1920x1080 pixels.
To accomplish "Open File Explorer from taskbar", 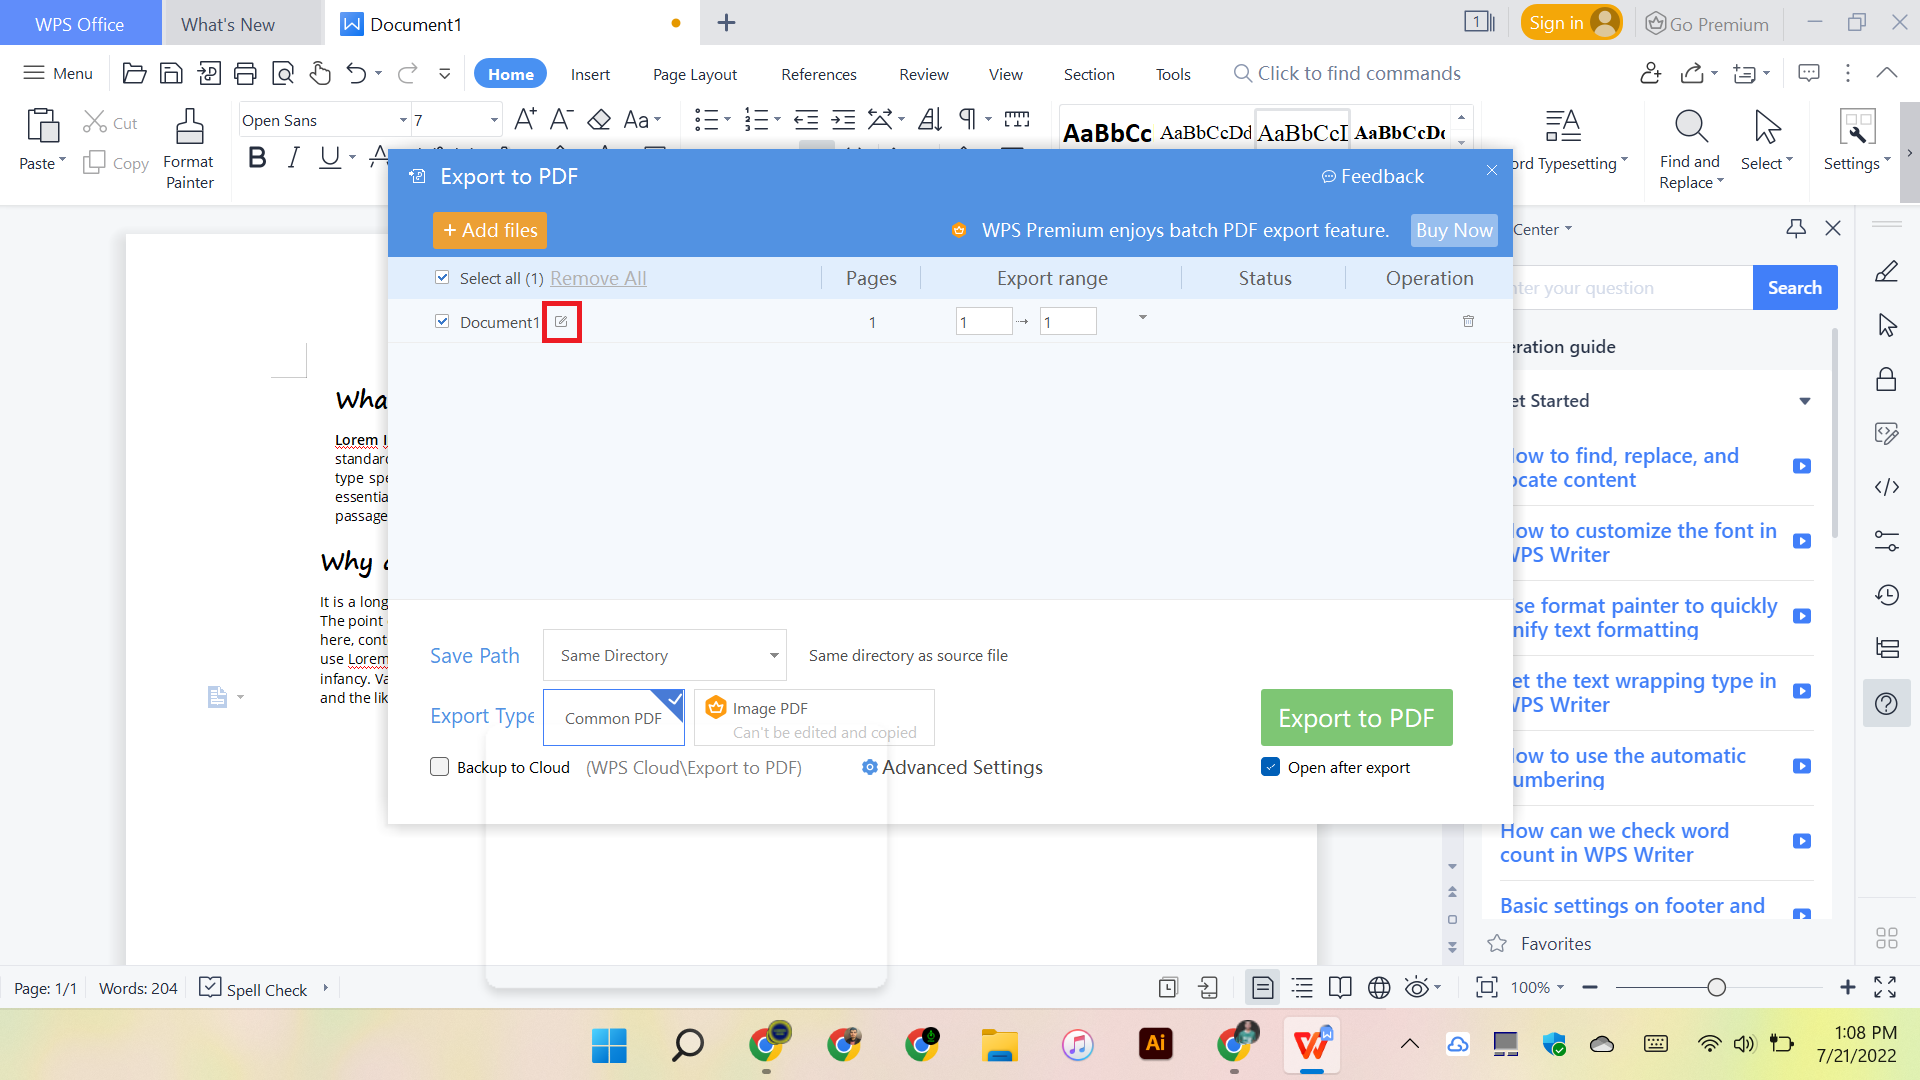I will [x=999, y=1045].
